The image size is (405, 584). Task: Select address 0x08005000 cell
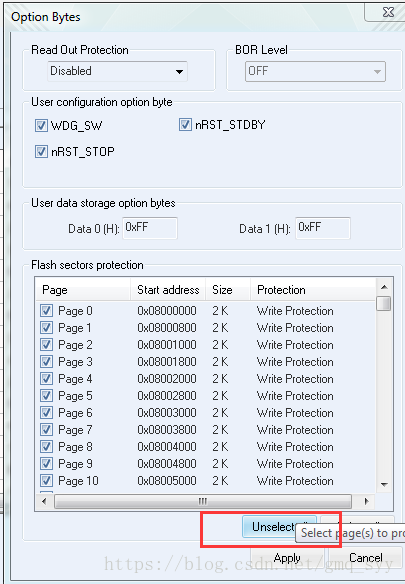tap(167, 481)
